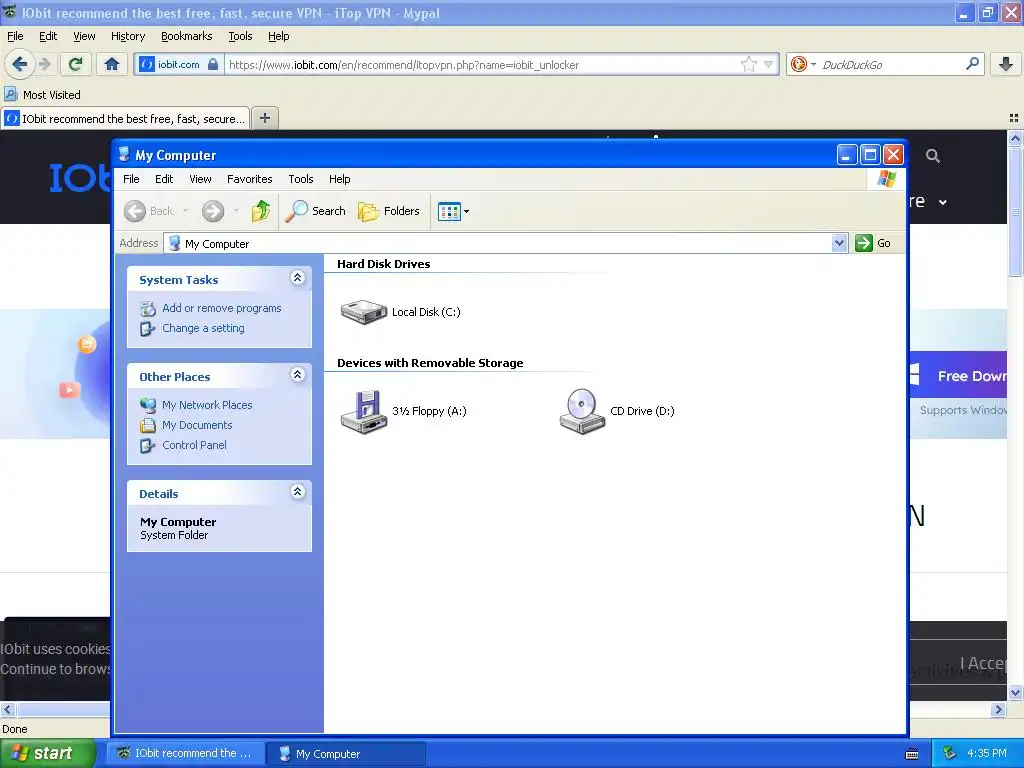The width and height of the screenshot is (1024, 768).
Task: Click the list all tabs icon
Action: (x=1014, y=118)
